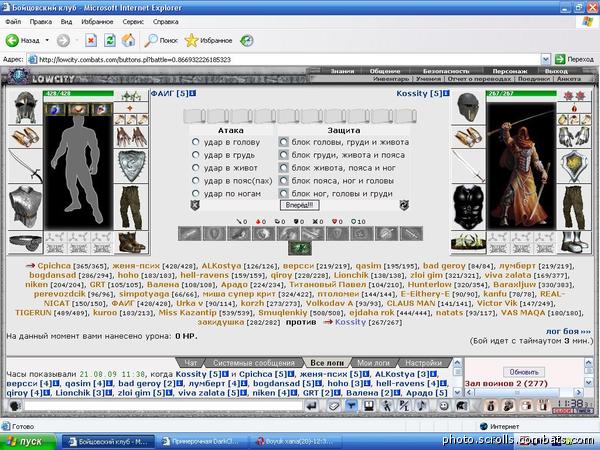Click Kossity's black chest armor slot
Viewport: 600px width, 450px height.
tap(468, 207)
